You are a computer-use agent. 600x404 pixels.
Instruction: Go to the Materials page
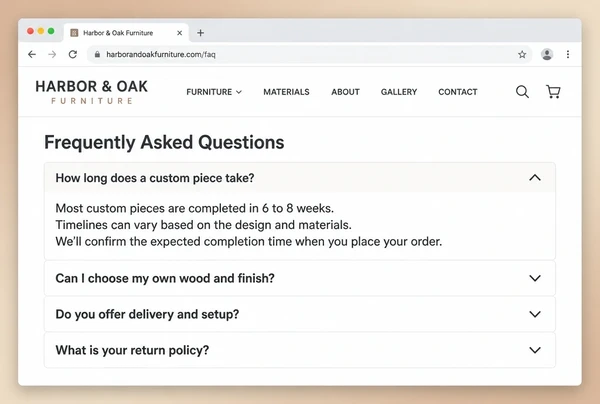[x=286, y=92]
